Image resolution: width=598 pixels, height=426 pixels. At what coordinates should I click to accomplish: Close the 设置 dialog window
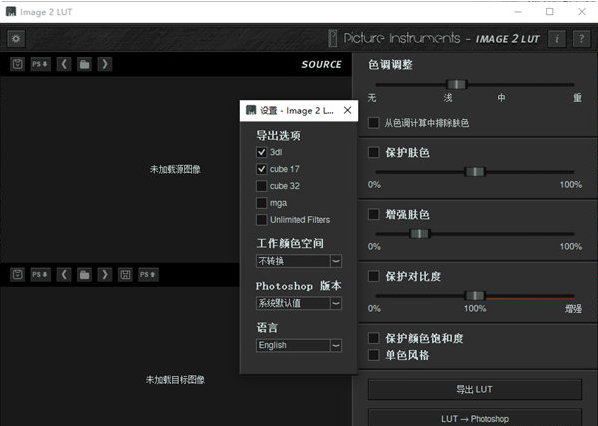coord(347,111)
